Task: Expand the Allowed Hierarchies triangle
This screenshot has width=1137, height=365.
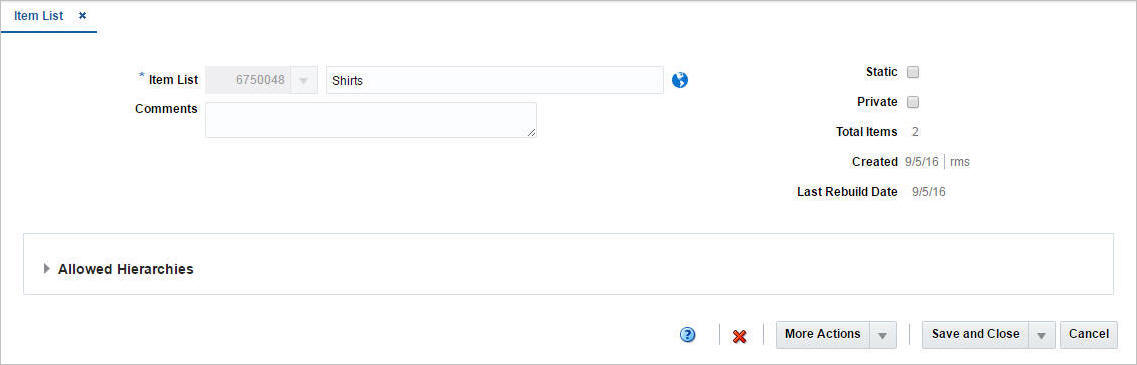Action: pyautogui.click(x=47, y=268)
